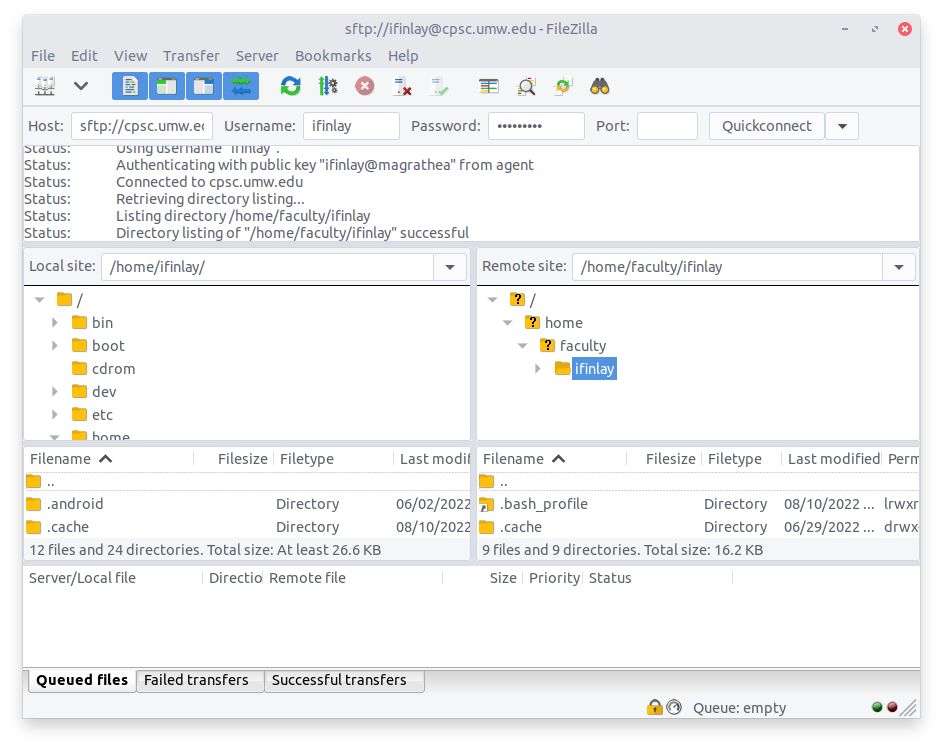Click the Remote site path field
This screenshot has height=749, width=943.
[727, 267]
